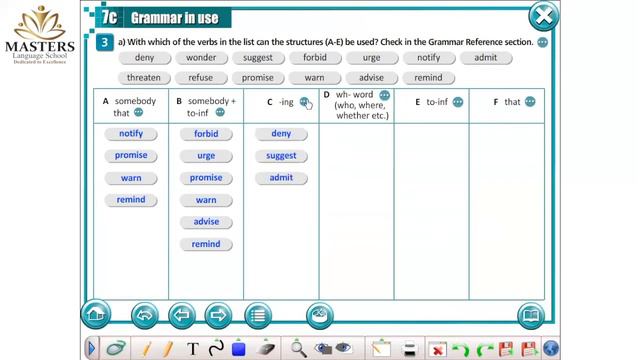This screenshot has width=640, height=360.
Task: Select 'refuse' in the verb list
Action: pos(201,78)
